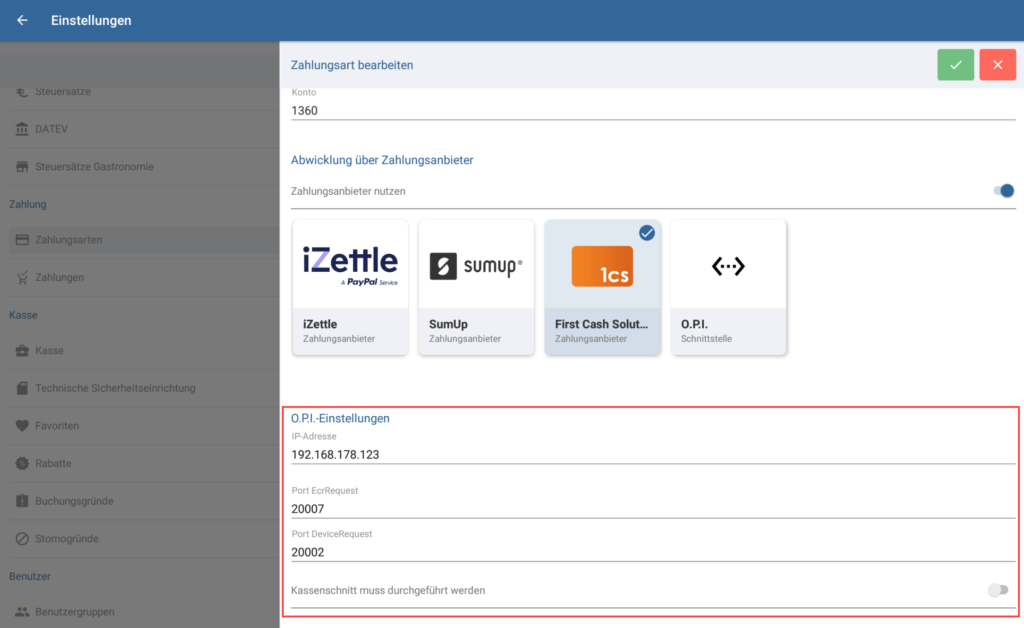Confirm changes with green checkmark button
Viewport: 1024px width, 628px height.
tap(955, 65)
